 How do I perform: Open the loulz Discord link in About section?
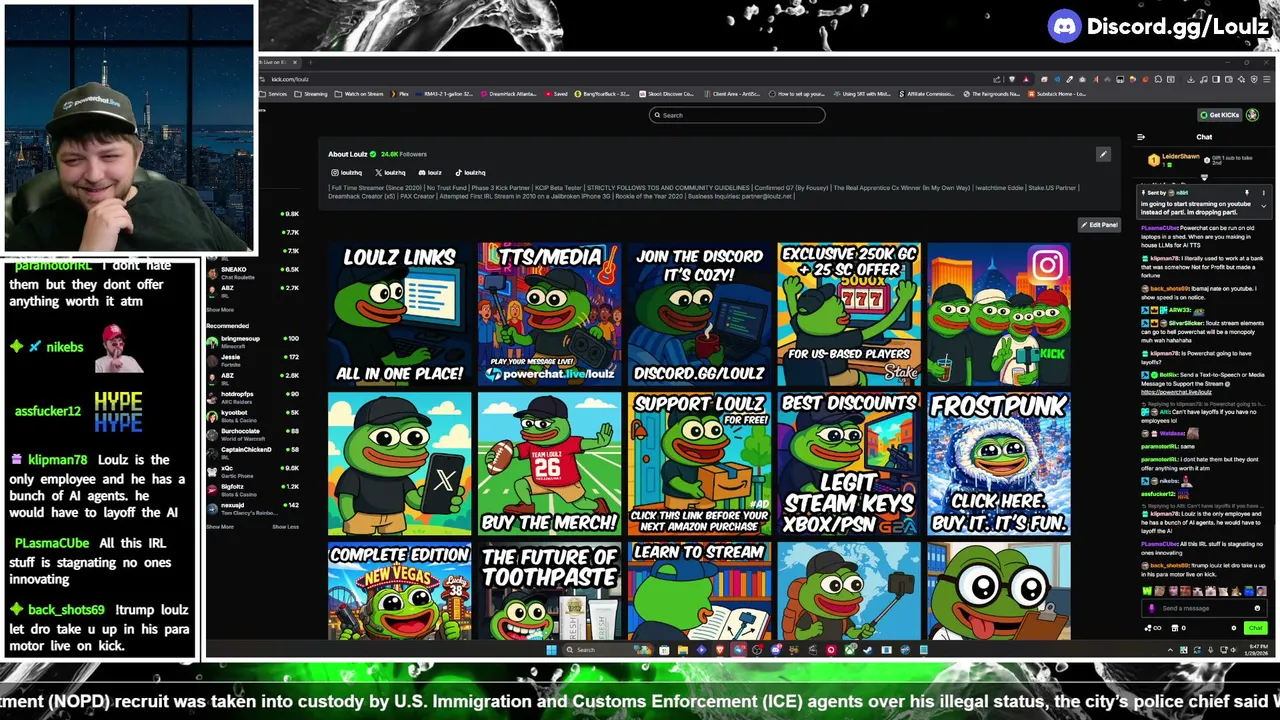430,172
